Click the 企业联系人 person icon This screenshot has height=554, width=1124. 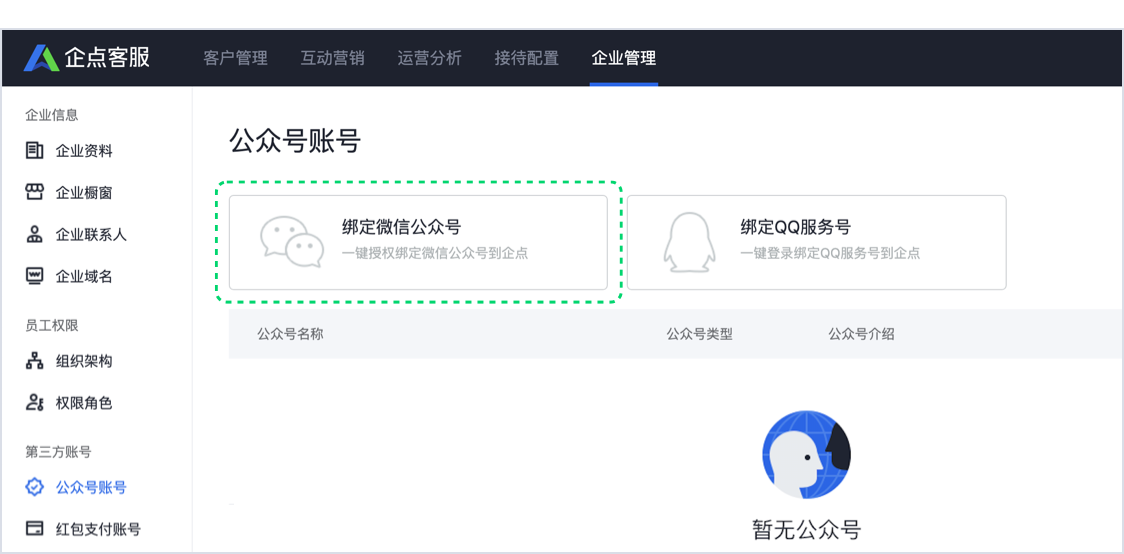click(34, 234)
